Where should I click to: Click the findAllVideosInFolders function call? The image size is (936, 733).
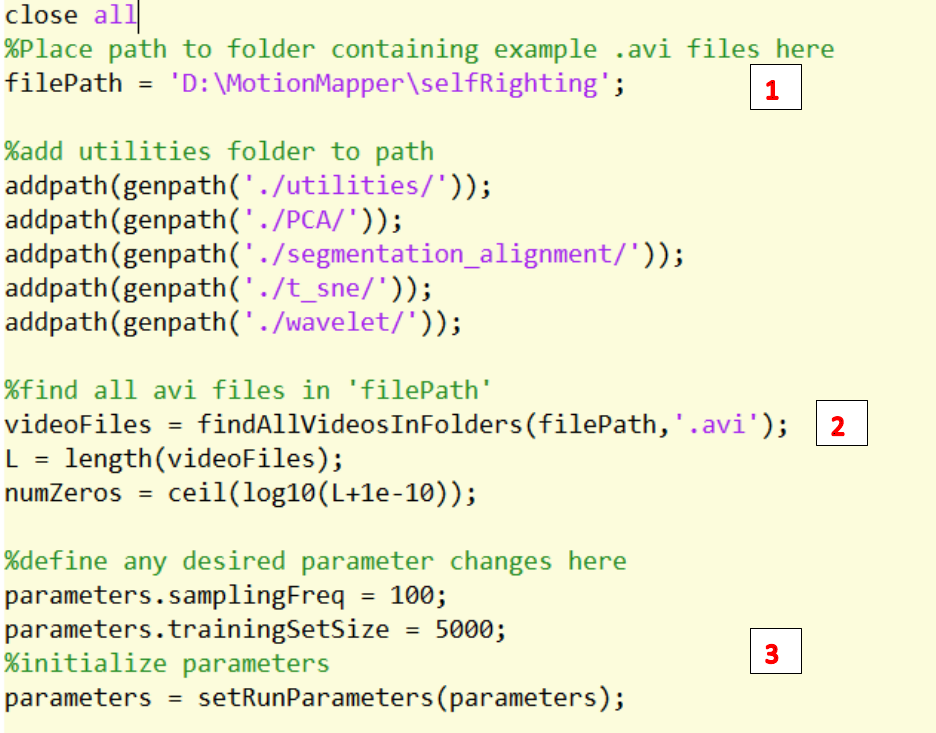tap(492, 424)
